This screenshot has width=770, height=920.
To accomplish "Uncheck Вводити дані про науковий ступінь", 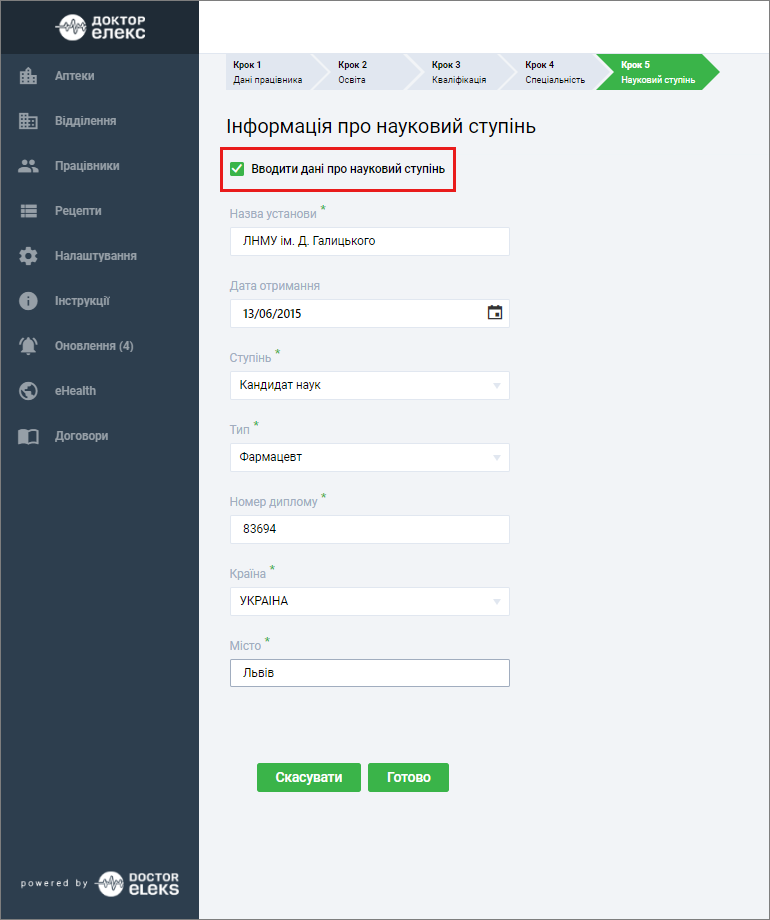I will [x=237, y=169].
